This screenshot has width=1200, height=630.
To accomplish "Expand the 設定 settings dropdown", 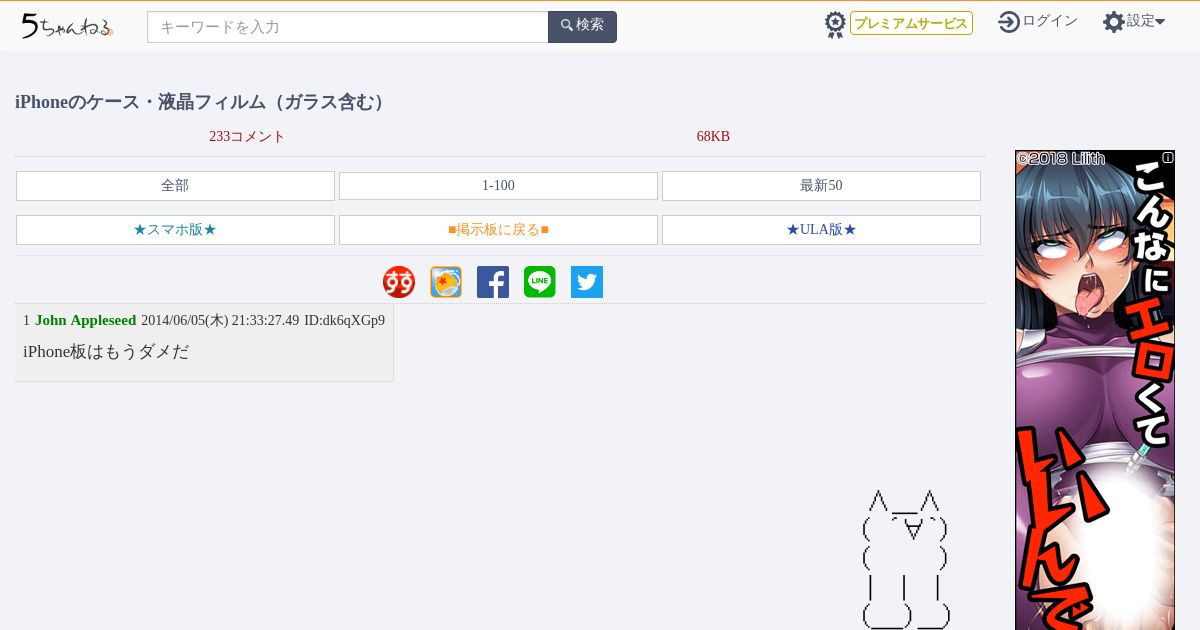I will tap(1146, 21).
